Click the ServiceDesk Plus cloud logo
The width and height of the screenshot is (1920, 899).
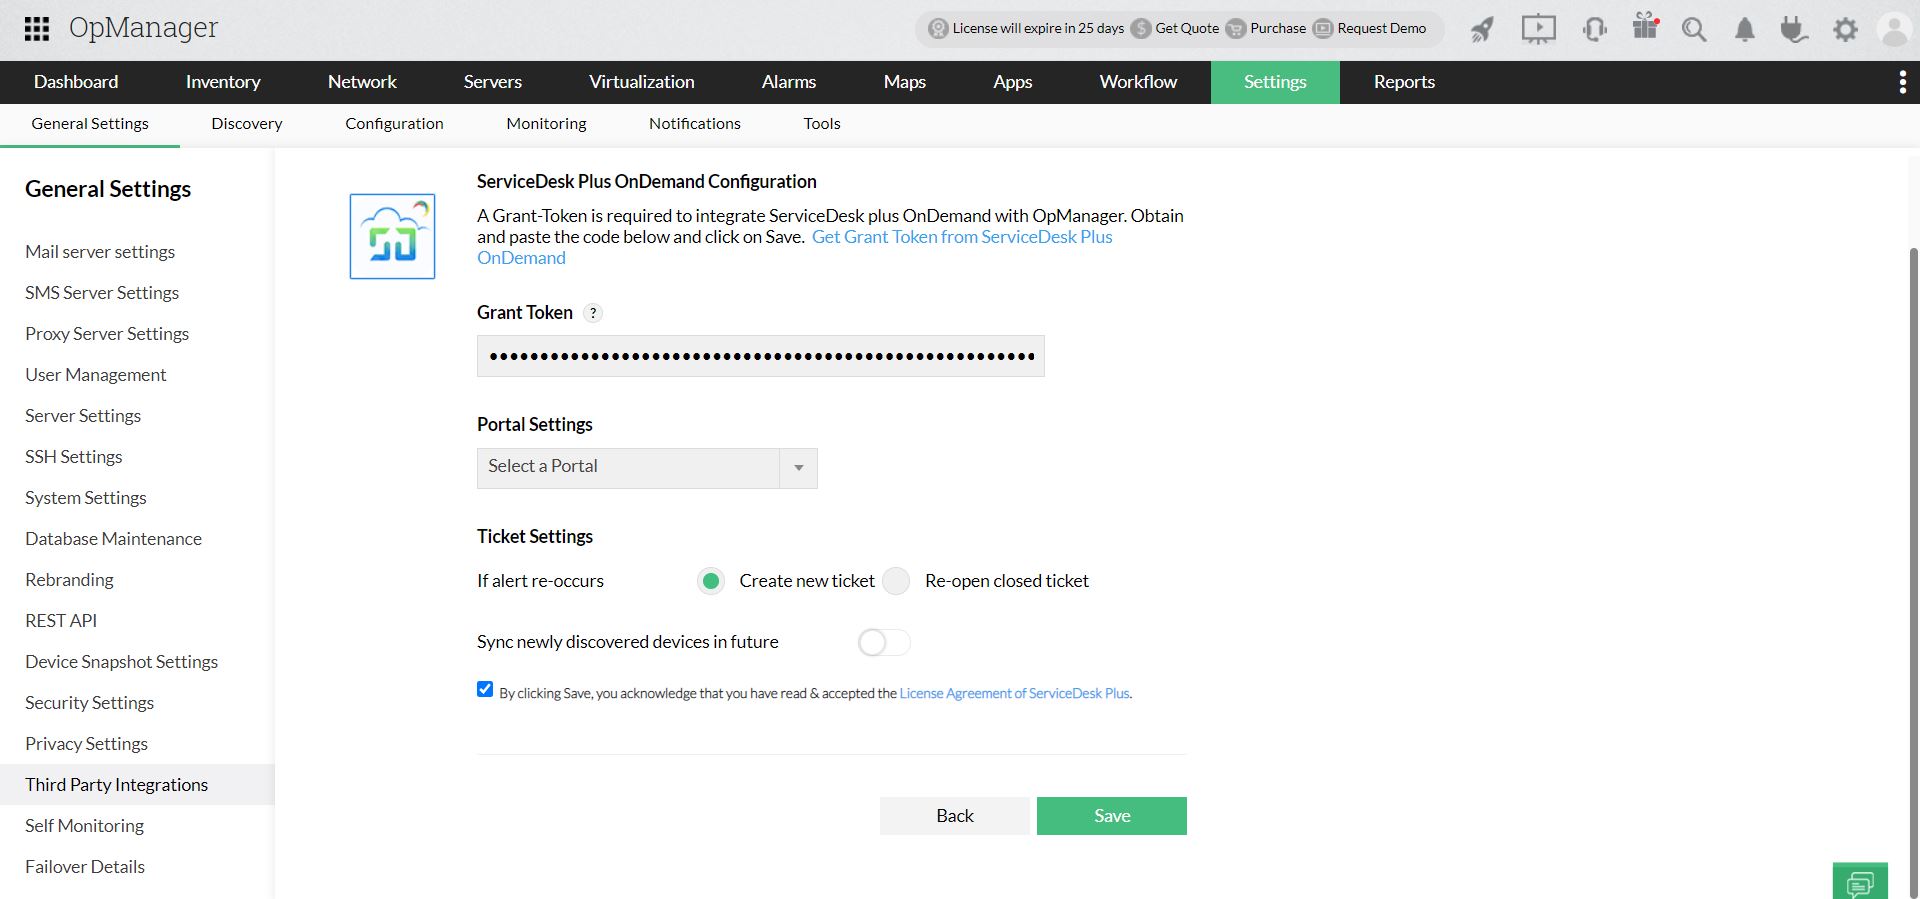point(392,236)
